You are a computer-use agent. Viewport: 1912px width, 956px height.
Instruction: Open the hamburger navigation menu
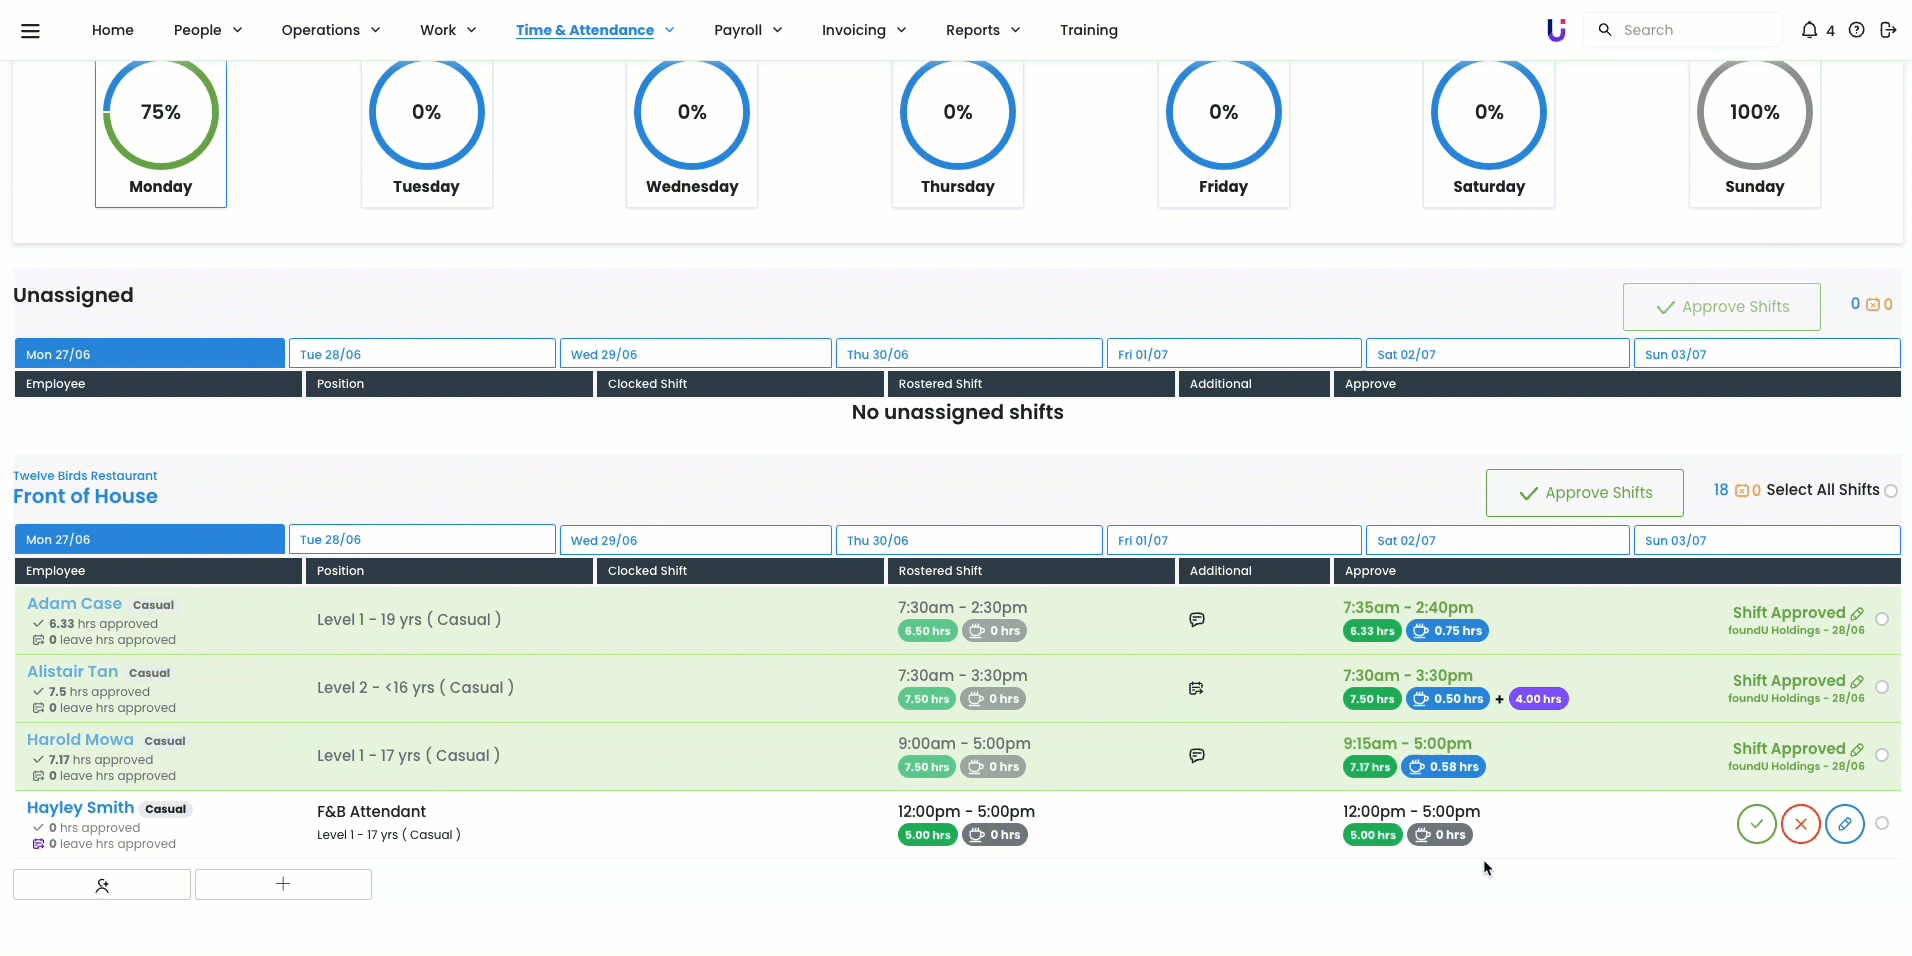tap(30, 30)
